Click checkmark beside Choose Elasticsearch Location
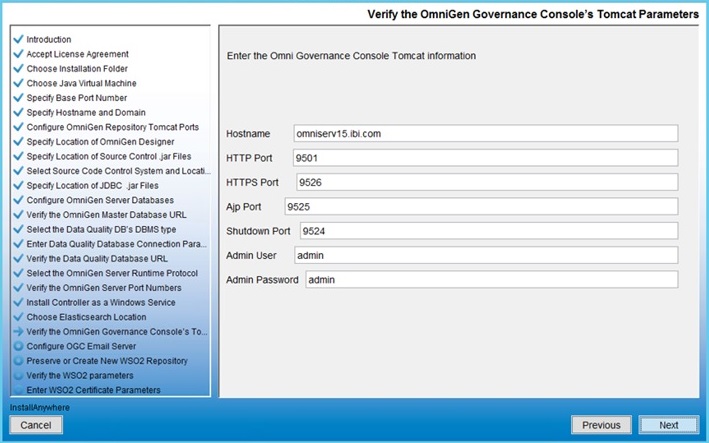 coord(18,317)
